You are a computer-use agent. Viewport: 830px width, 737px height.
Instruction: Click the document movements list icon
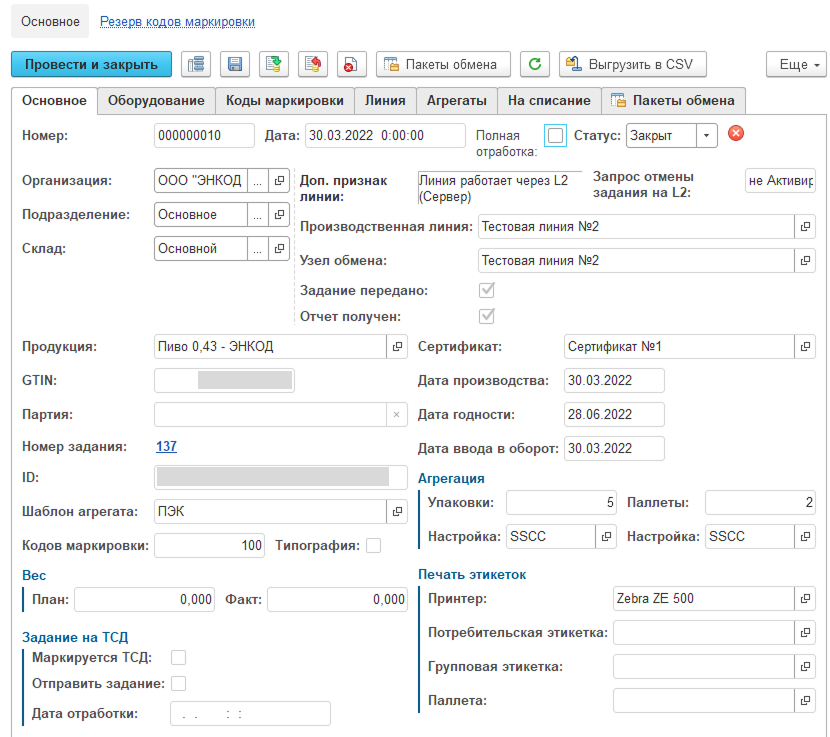click(x=196, y=65)
